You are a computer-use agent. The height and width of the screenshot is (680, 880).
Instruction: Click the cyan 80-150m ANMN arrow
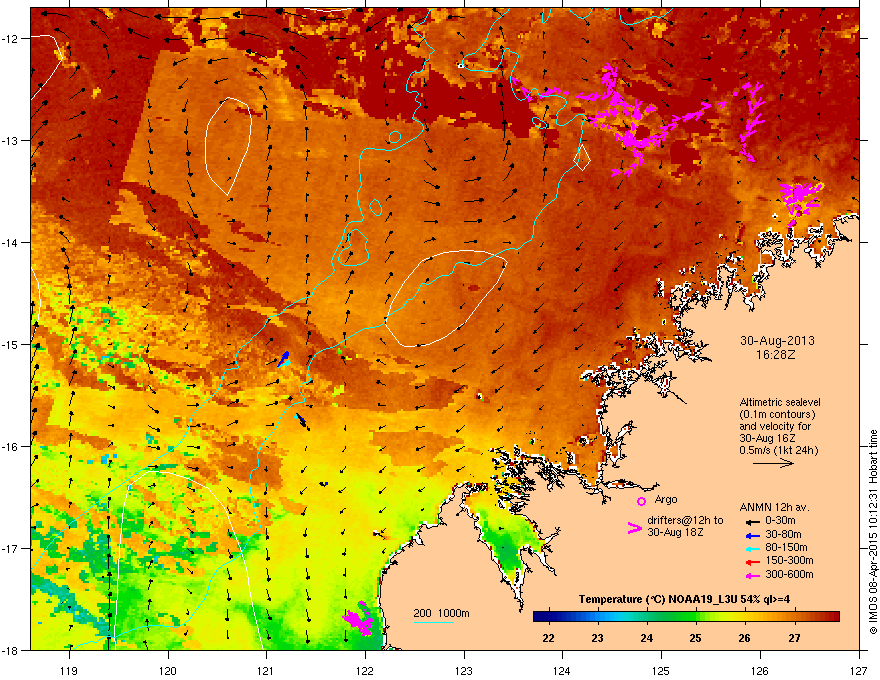[x=752, y=548]
